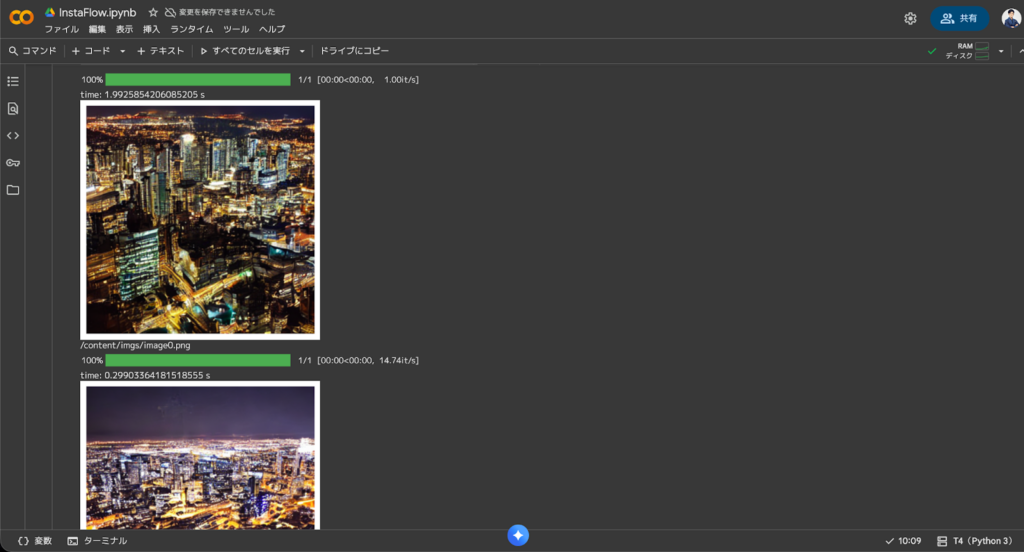Image resolution: width=1024 pixels, height=552 pixels.
Task: Open the ファイル menu
Action: click(x=61, y=29)
